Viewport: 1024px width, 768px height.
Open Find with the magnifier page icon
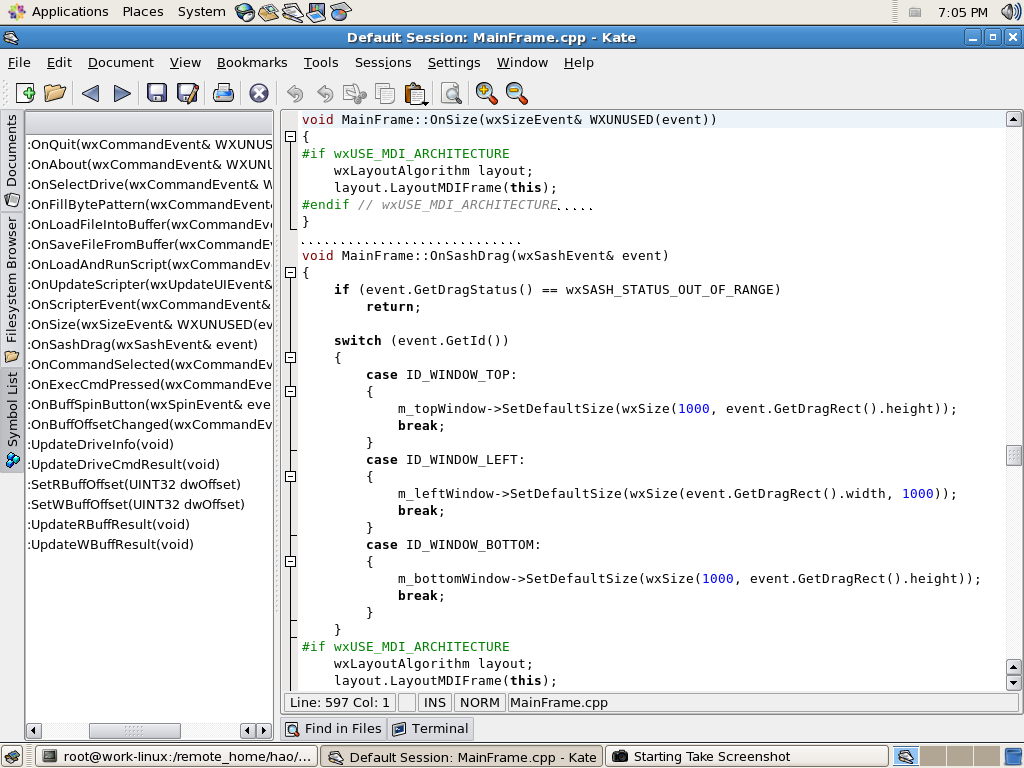click(451, 93)
